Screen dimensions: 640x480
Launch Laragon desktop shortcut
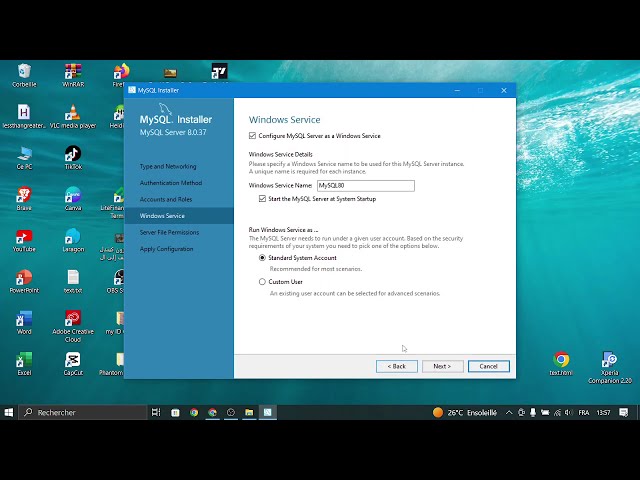coord(73,240)
